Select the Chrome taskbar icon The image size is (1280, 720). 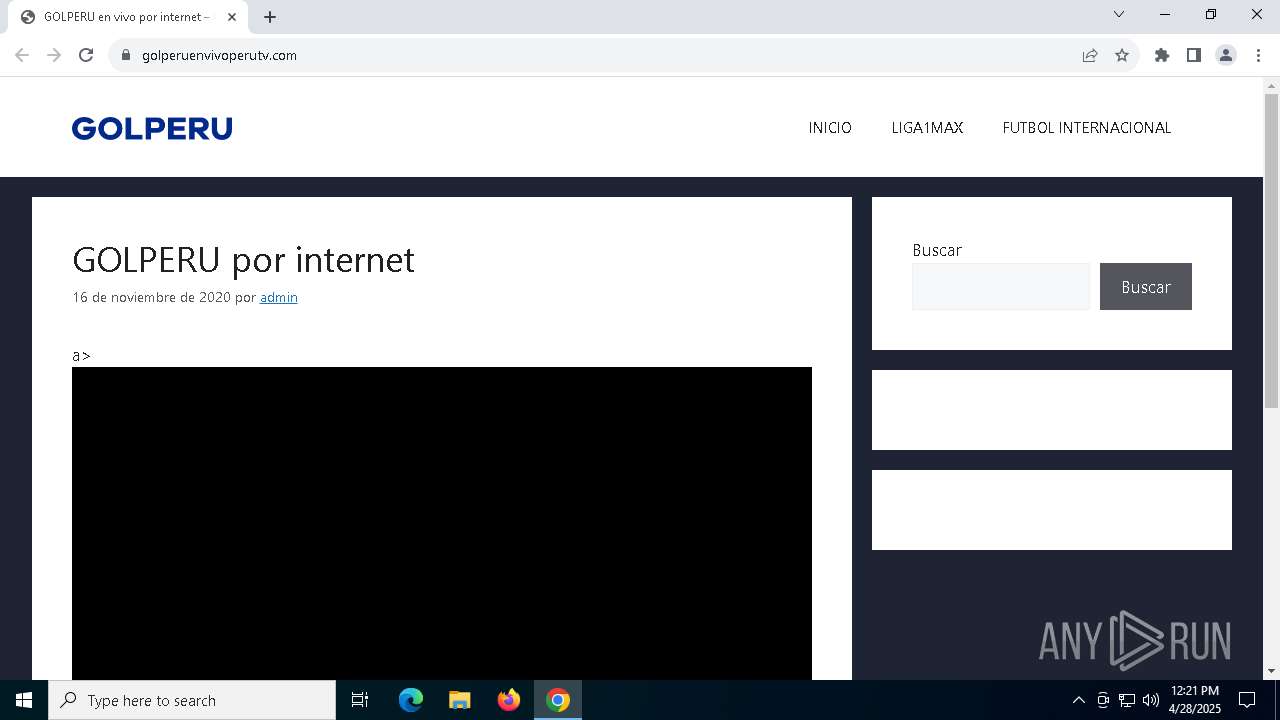point(558,700)
